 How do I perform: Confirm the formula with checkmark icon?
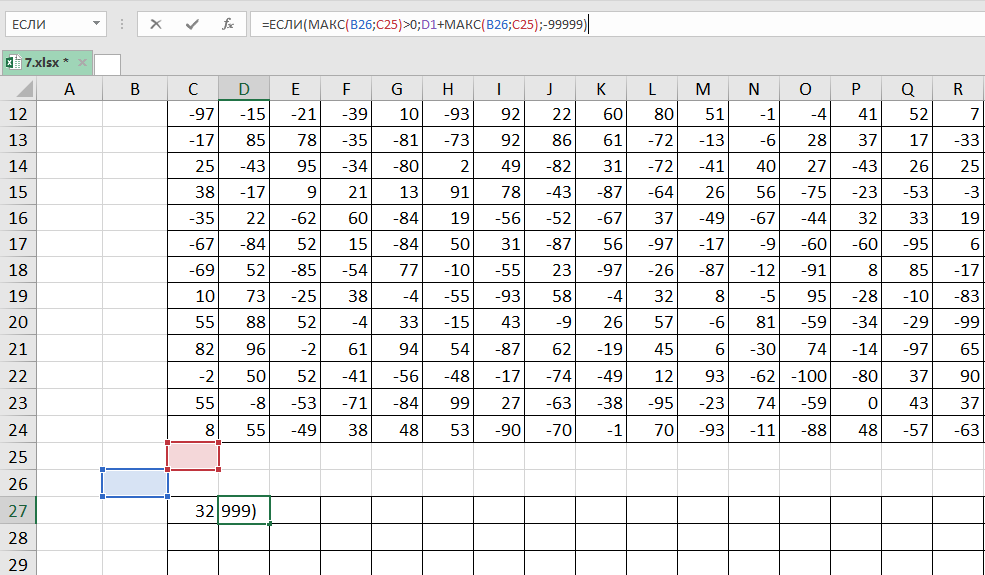(x=192, y=24)
